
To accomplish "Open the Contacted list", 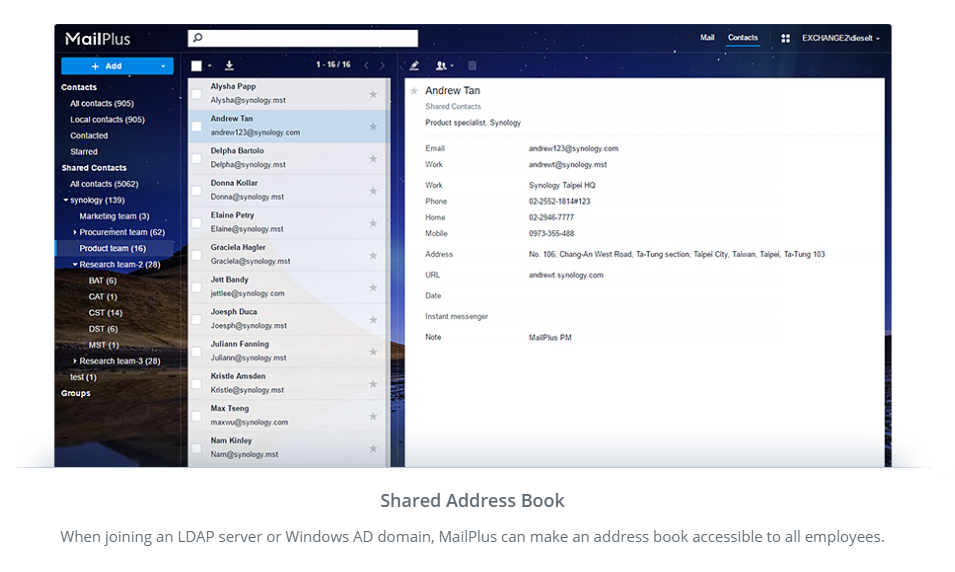I will point(89,136).
